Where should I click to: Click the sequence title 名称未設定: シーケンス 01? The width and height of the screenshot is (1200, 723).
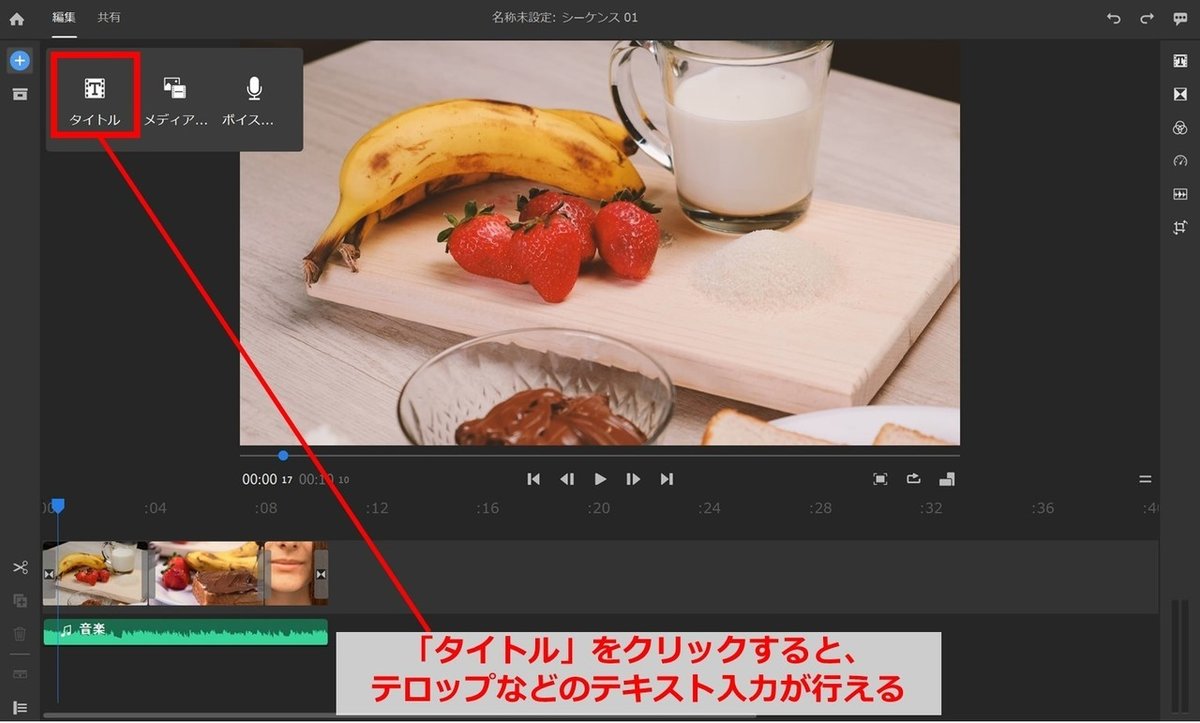click(x=565, y=18)
